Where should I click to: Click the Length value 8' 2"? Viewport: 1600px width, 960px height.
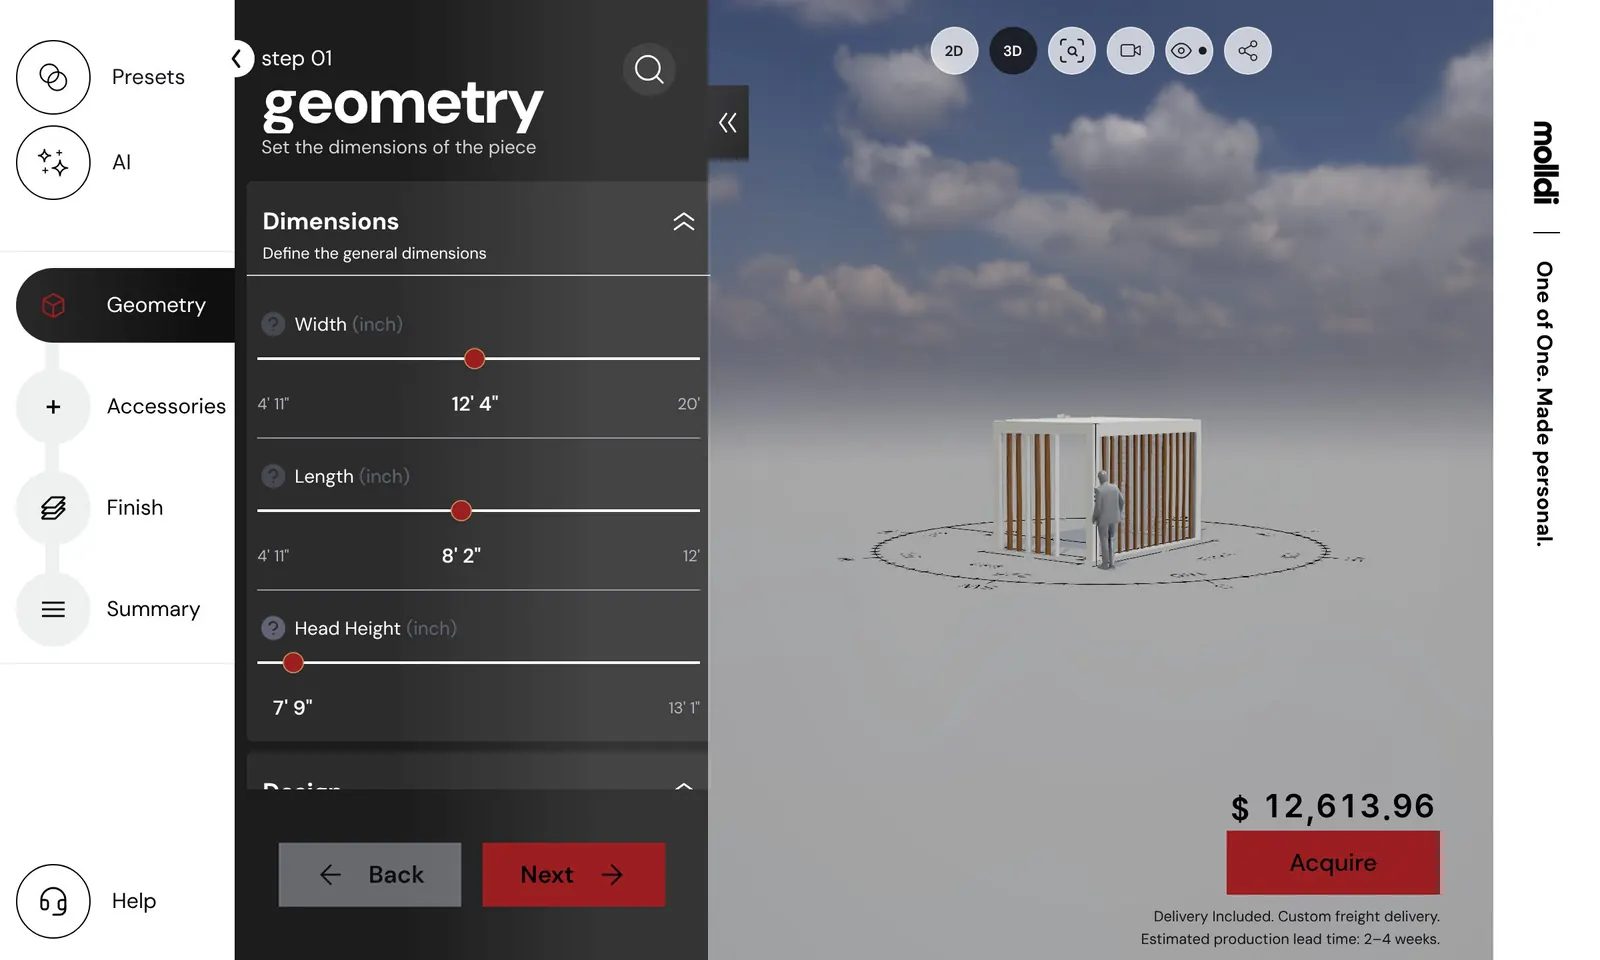(461, 556)
